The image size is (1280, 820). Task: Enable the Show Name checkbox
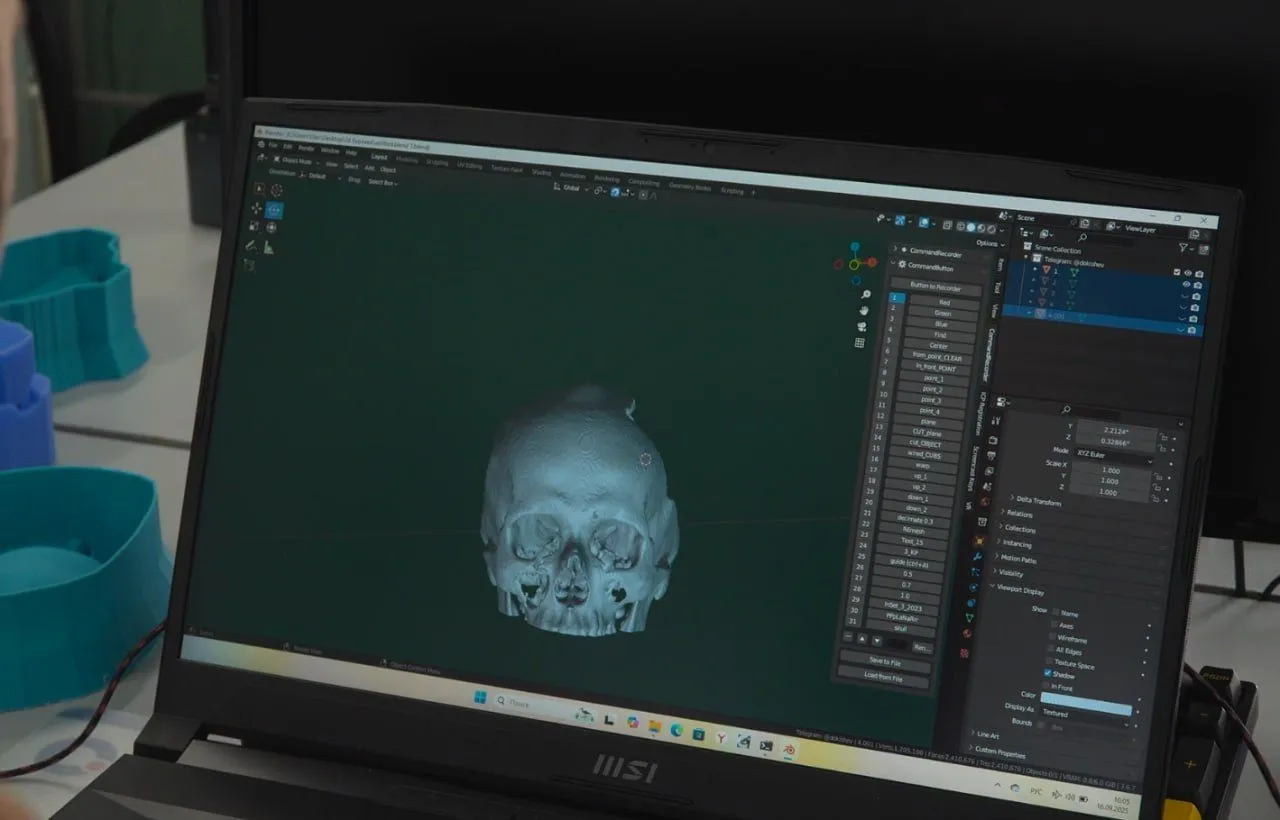pyautogui.click(x=1055, y=612)
